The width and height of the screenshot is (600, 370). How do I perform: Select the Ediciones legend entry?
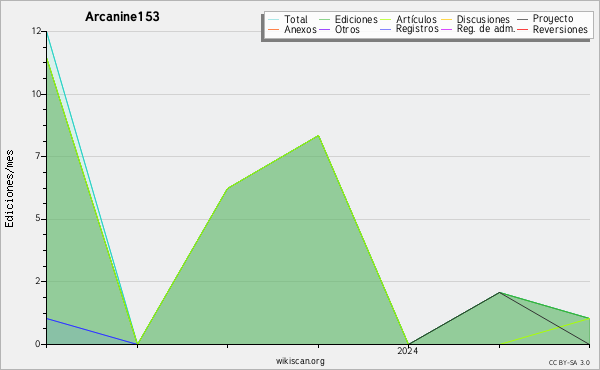348,19
